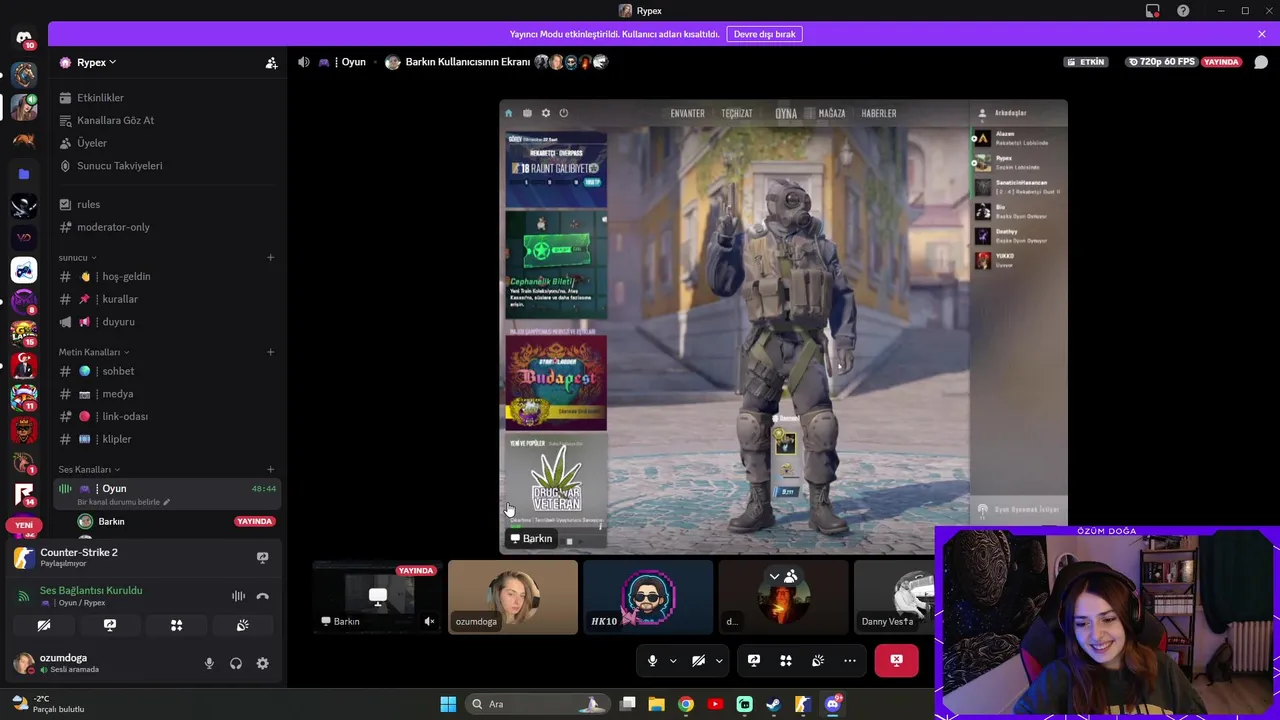The width and height of the screenshot is (1280, 720).
Task: Toggle camera in call controls
Action: click(699, 660)
